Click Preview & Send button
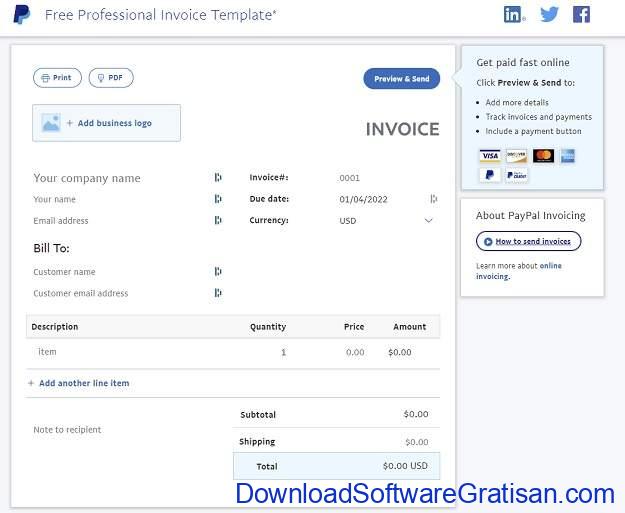This screenshot has height=513, width=625. pos(401,79)
